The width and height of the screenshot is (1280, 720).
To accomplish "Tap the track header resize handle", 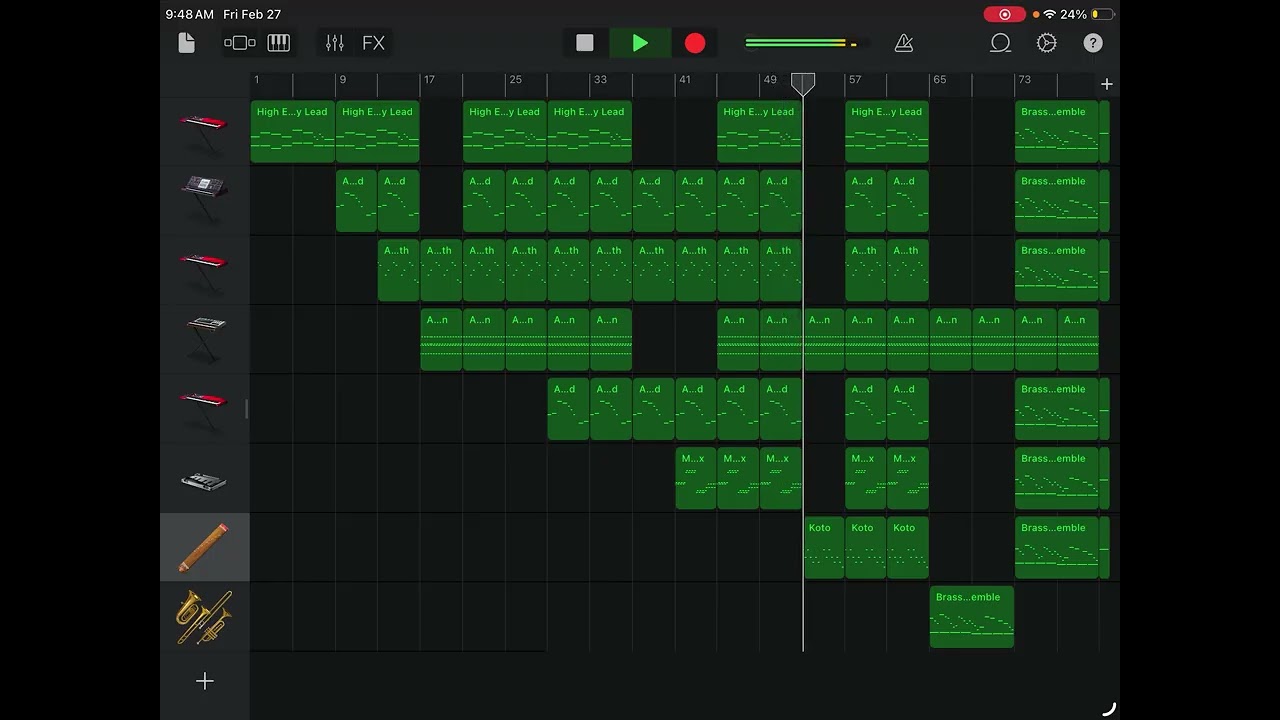I will coord(246,409).
